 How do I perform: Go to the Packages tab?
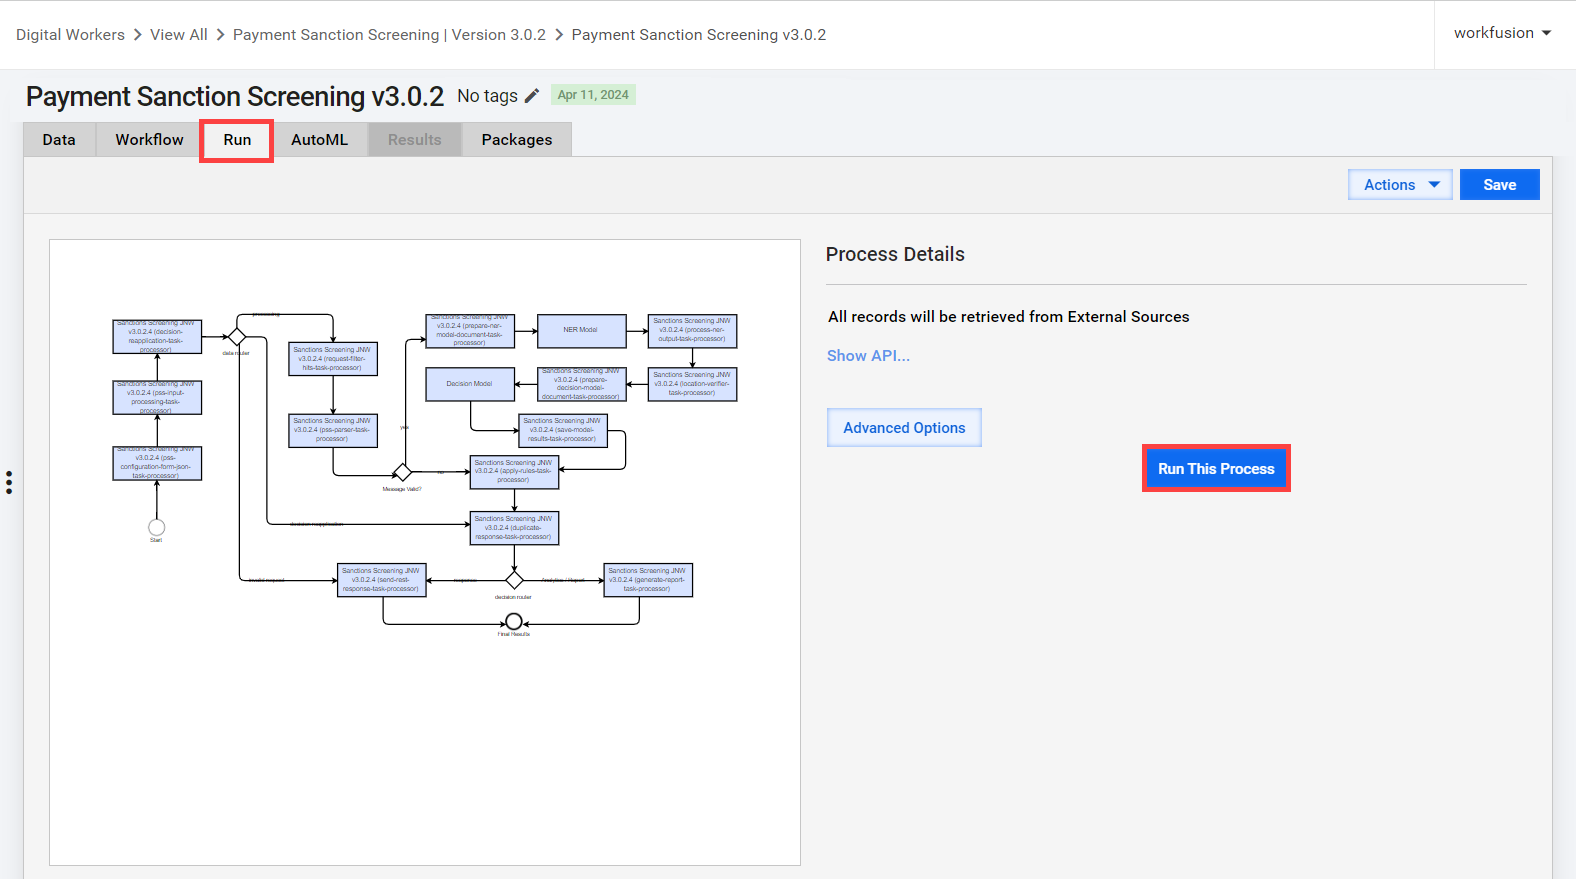coord(517,140)
